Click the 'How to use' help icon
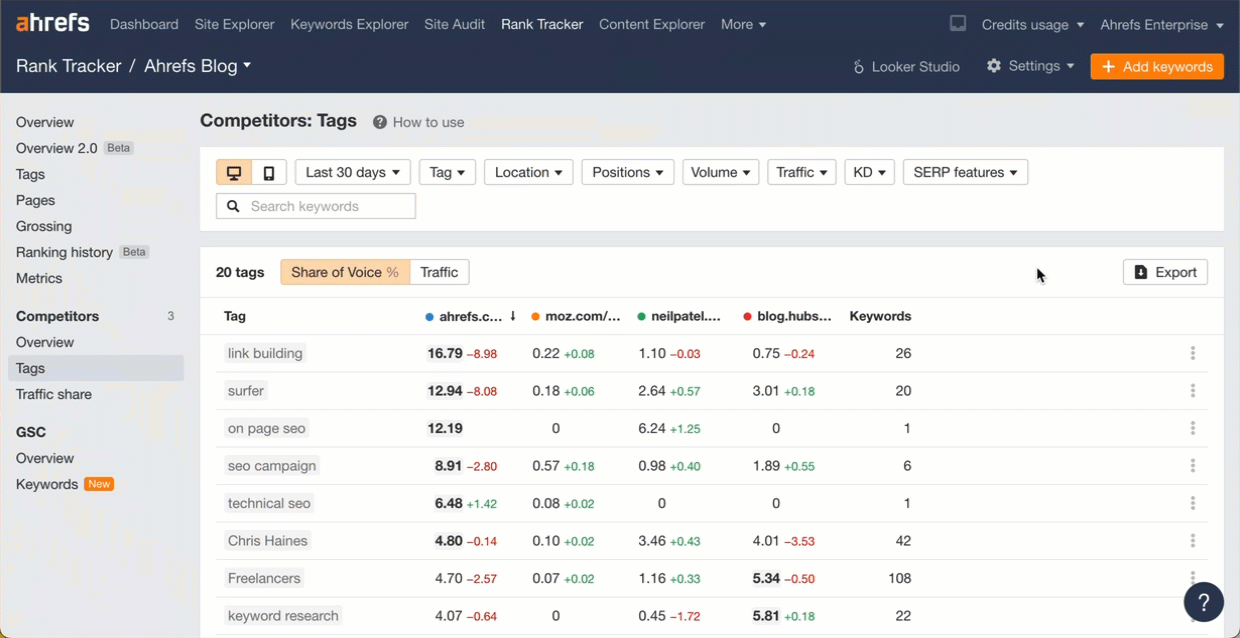The image size is (1240, 638). point(379,122)
